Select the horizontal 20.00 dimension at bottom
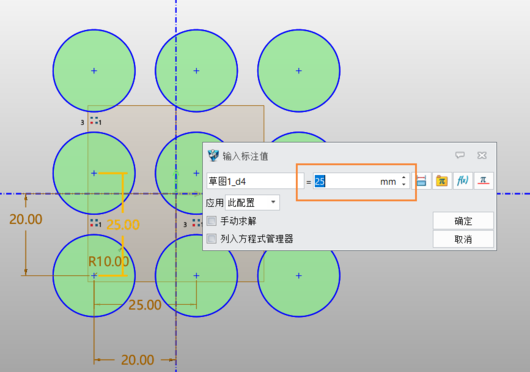This screenshot has width=530, height=372. click(138, 360)
